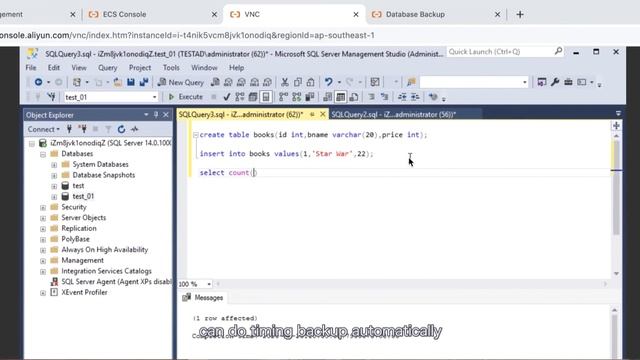Select Results to Text icon
The width and height of the screenshot is (640, 360).
(x=327, y=97)
